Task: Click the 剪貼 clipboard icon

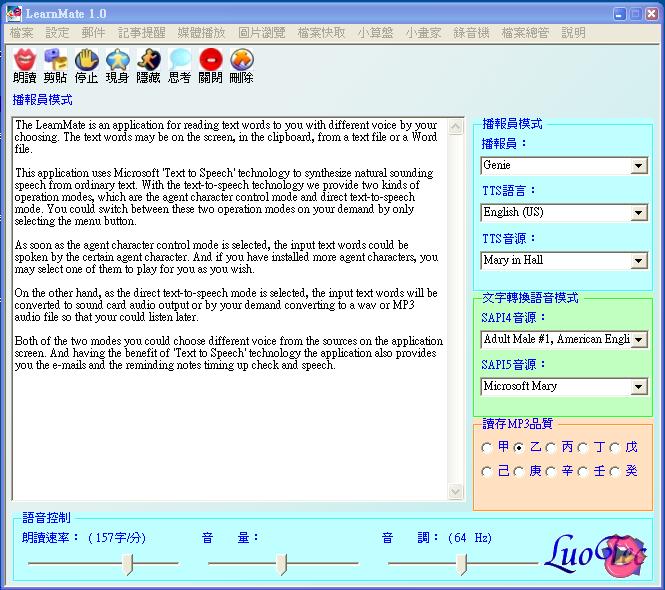Action: coord(56,59)
